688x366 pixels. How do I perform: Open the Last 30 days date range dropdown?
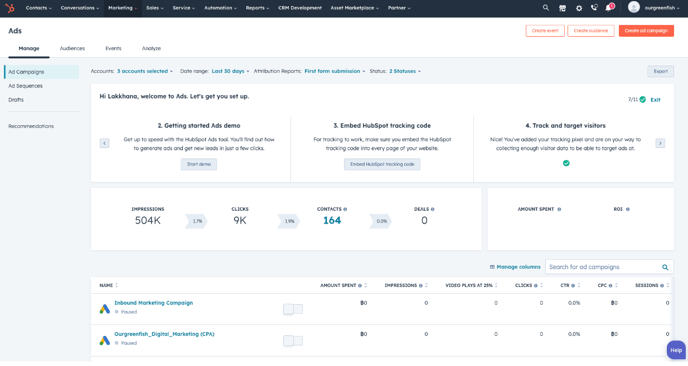[x=230, y=71]
